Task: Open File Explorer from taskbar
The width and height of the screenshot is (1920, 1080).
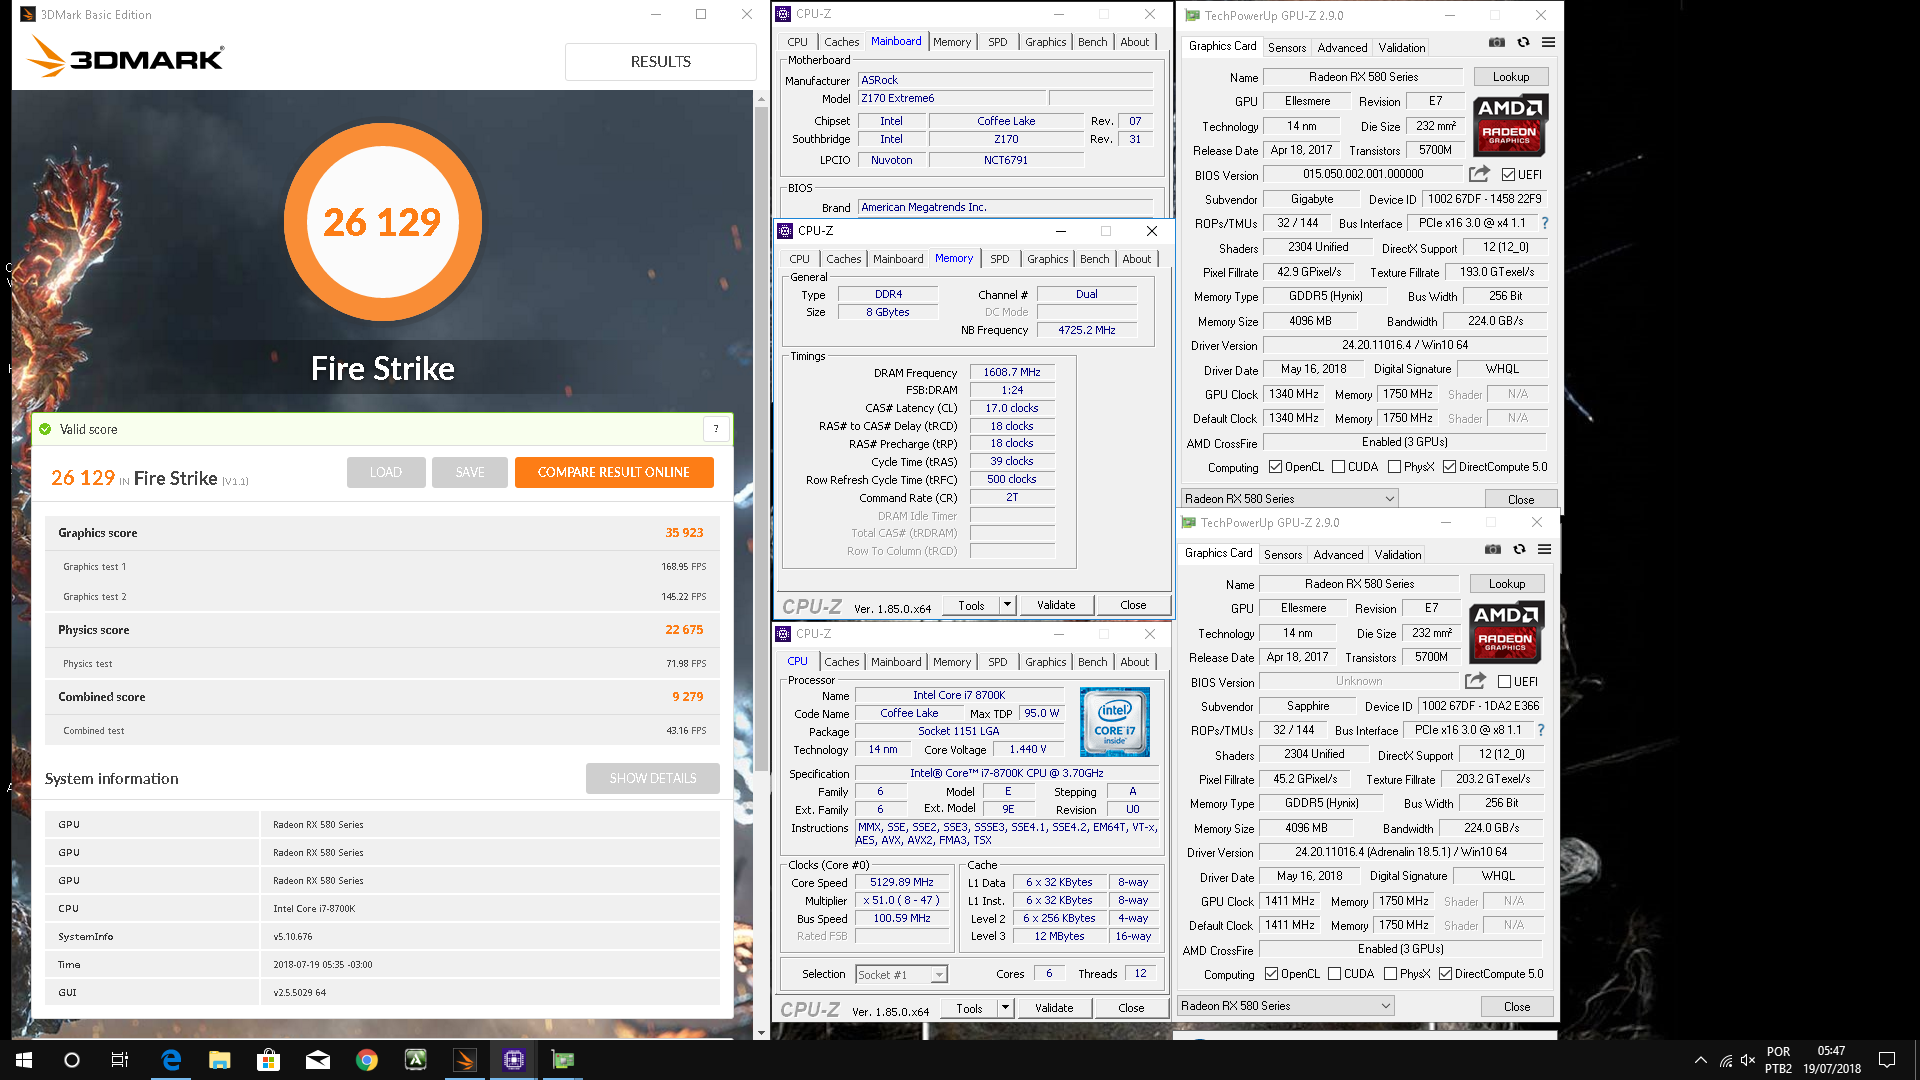Action: tap(220, 1060)
